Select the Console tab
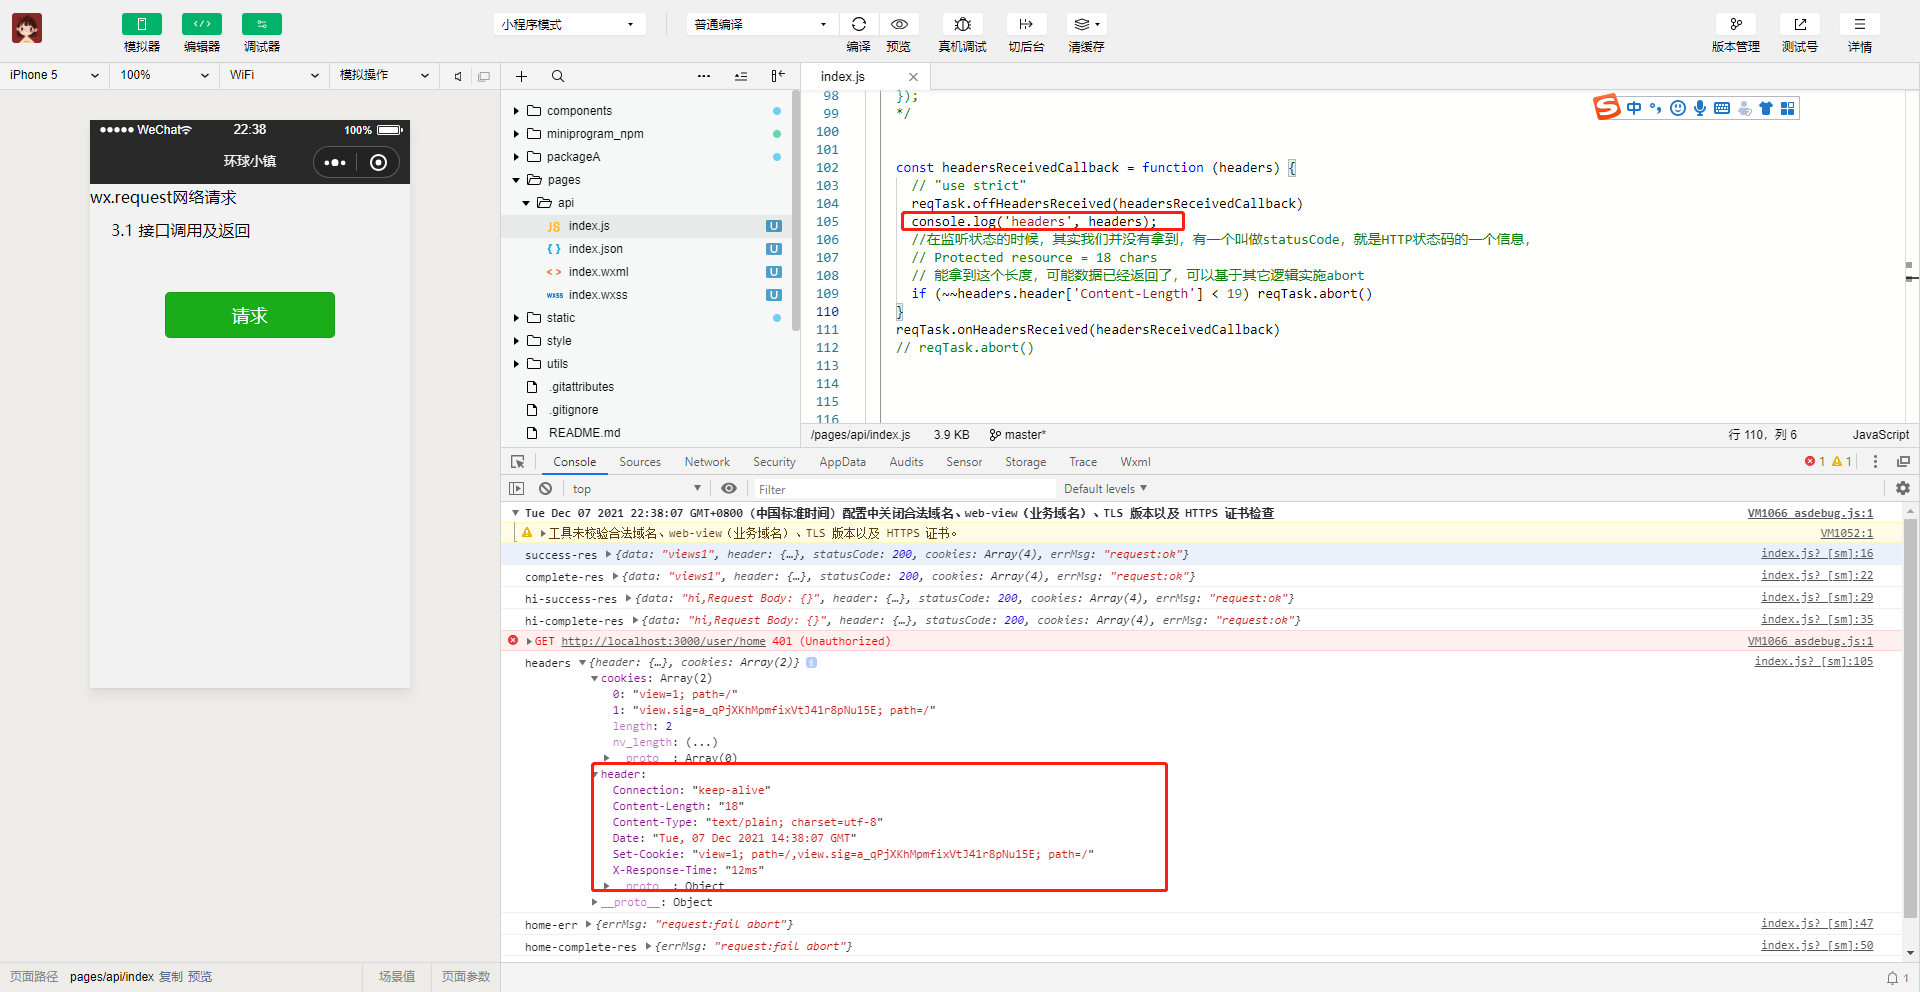1920x992 pixels. (575, 462)
